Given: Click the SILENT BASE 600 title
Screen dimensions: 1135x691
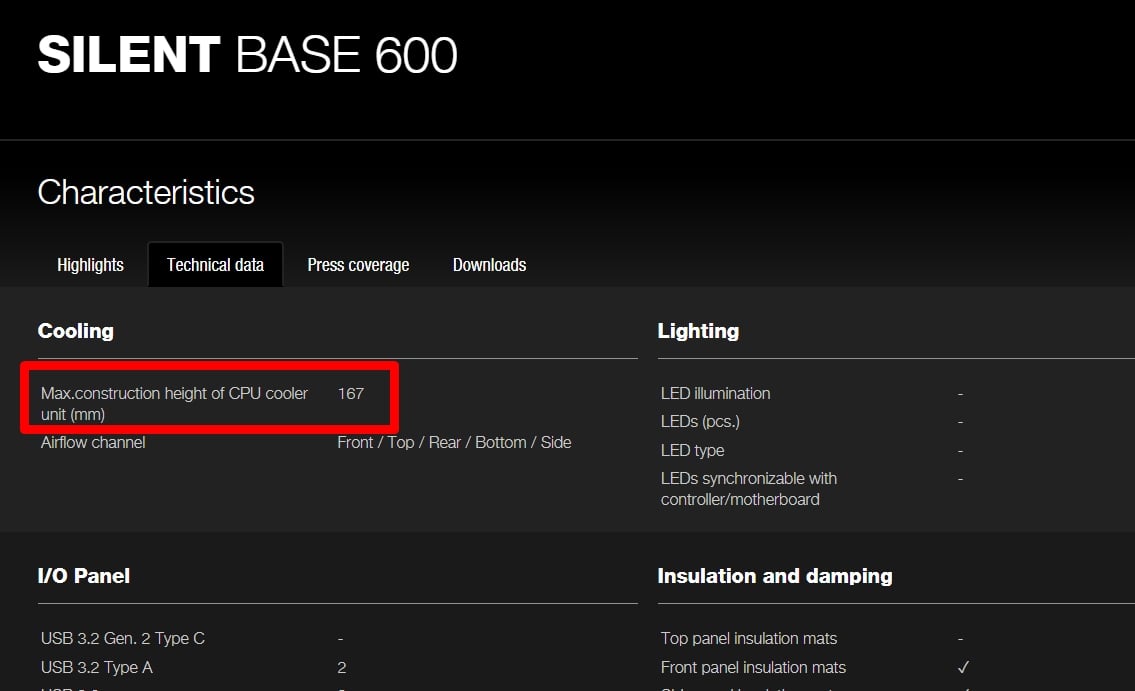Looking at the screenshot, I should point(248,55).
